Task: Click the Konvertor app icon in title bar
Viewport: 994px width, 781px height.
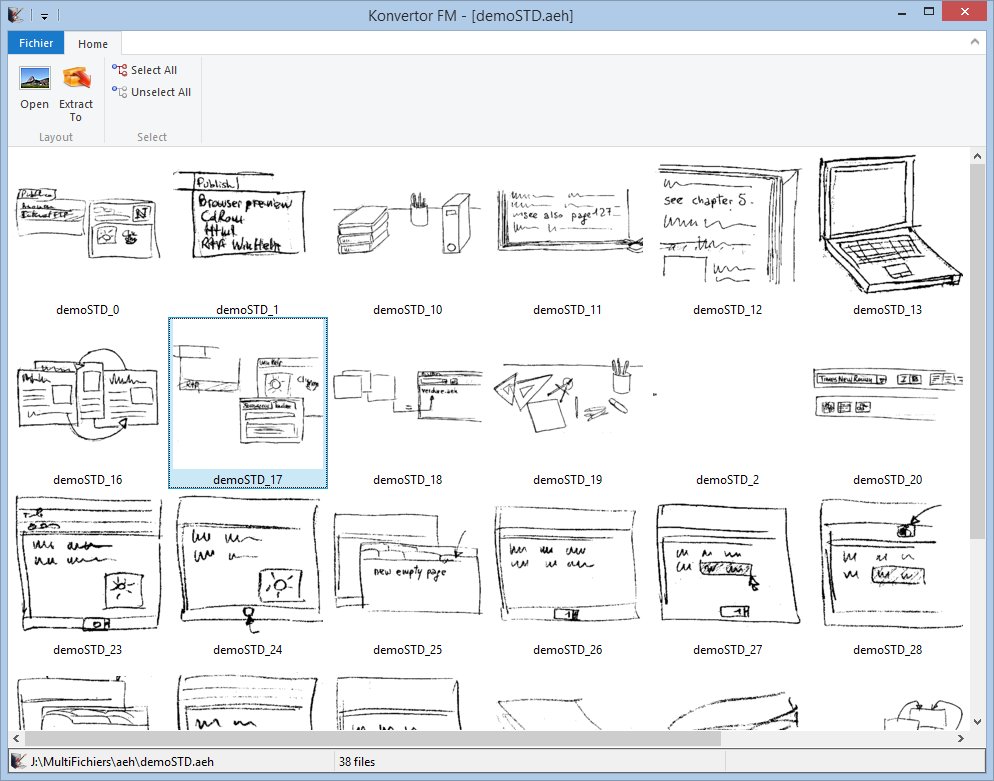Action: (x=15, y=15)
